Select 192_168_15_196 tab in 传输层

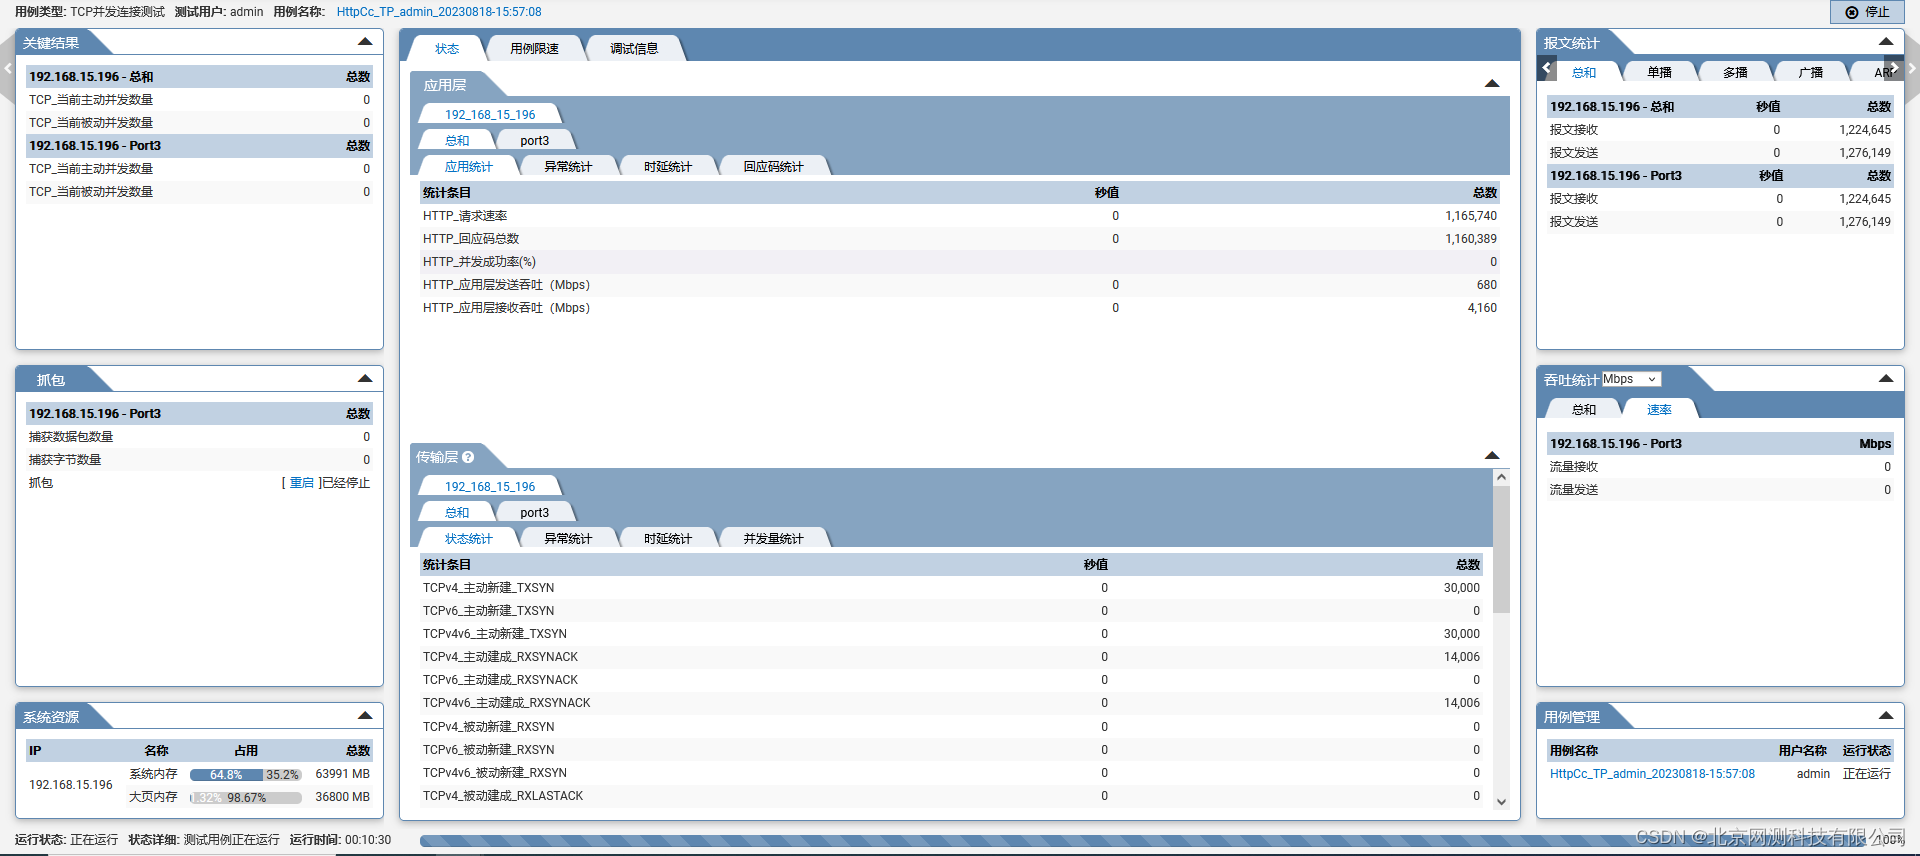point(490,487)
